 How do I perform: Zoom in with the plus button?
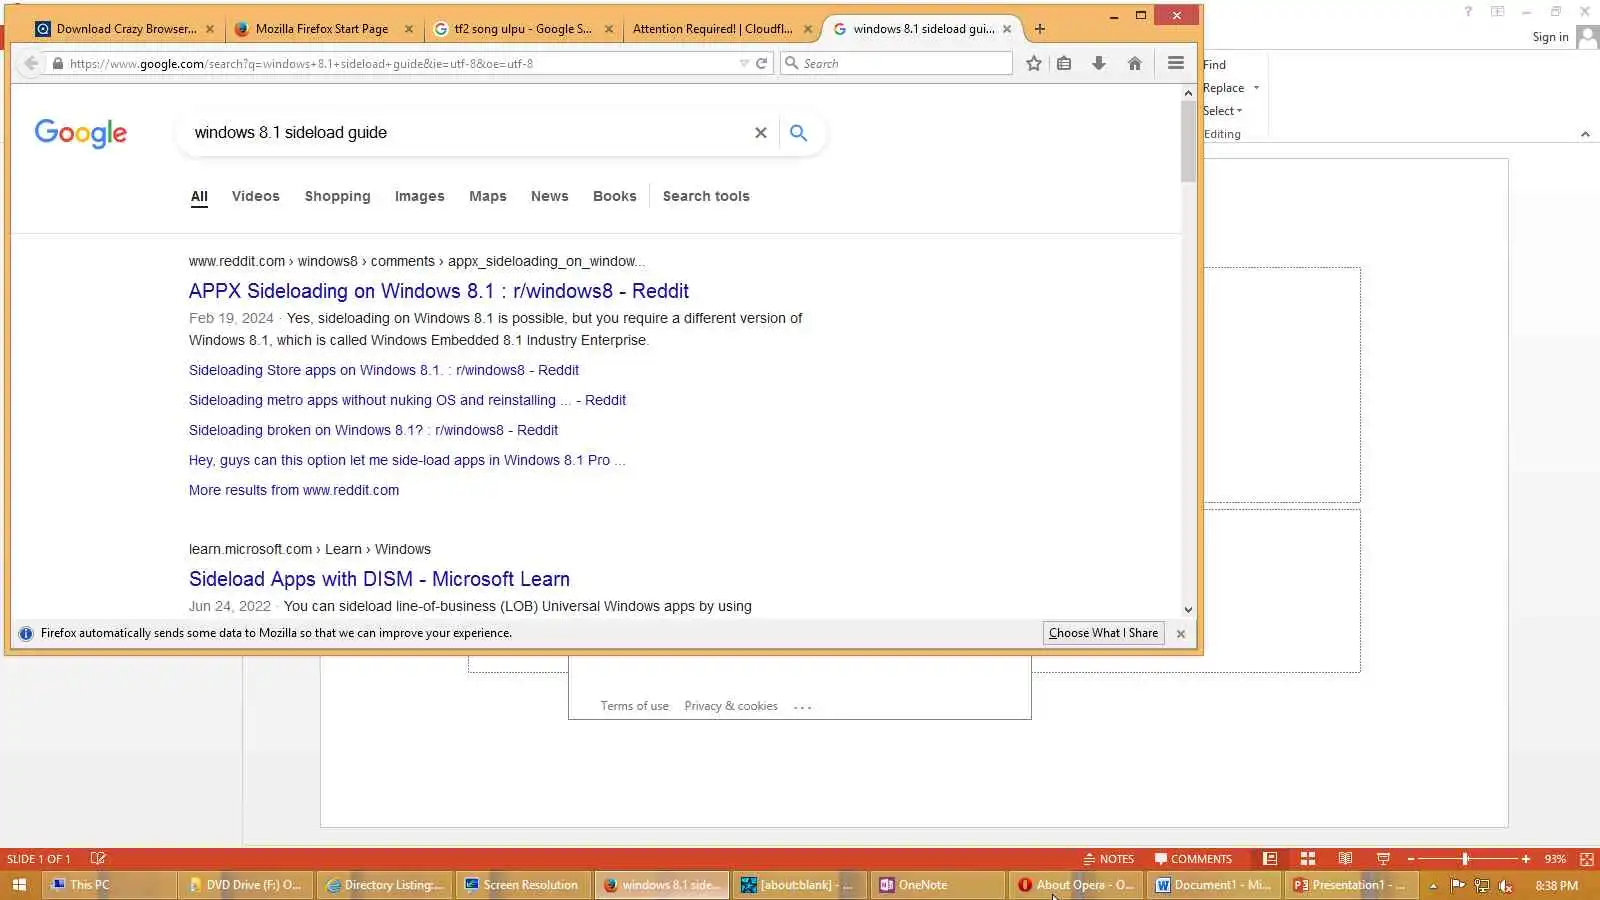click(1526, 859)
